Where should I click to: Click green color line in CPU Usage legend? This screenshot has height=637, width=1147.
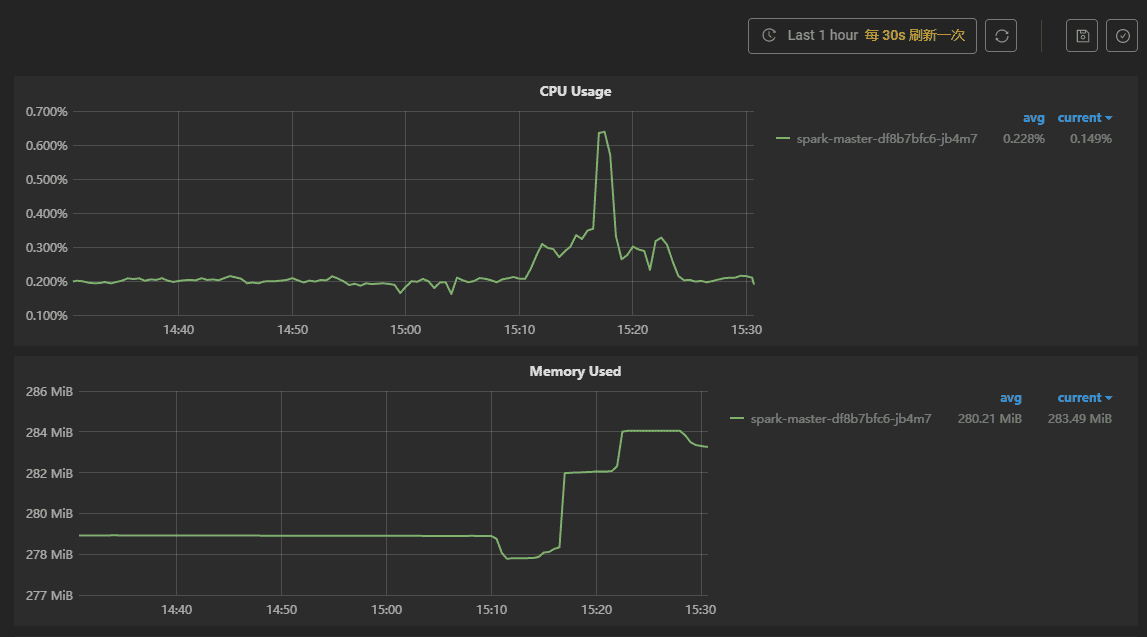783,139
